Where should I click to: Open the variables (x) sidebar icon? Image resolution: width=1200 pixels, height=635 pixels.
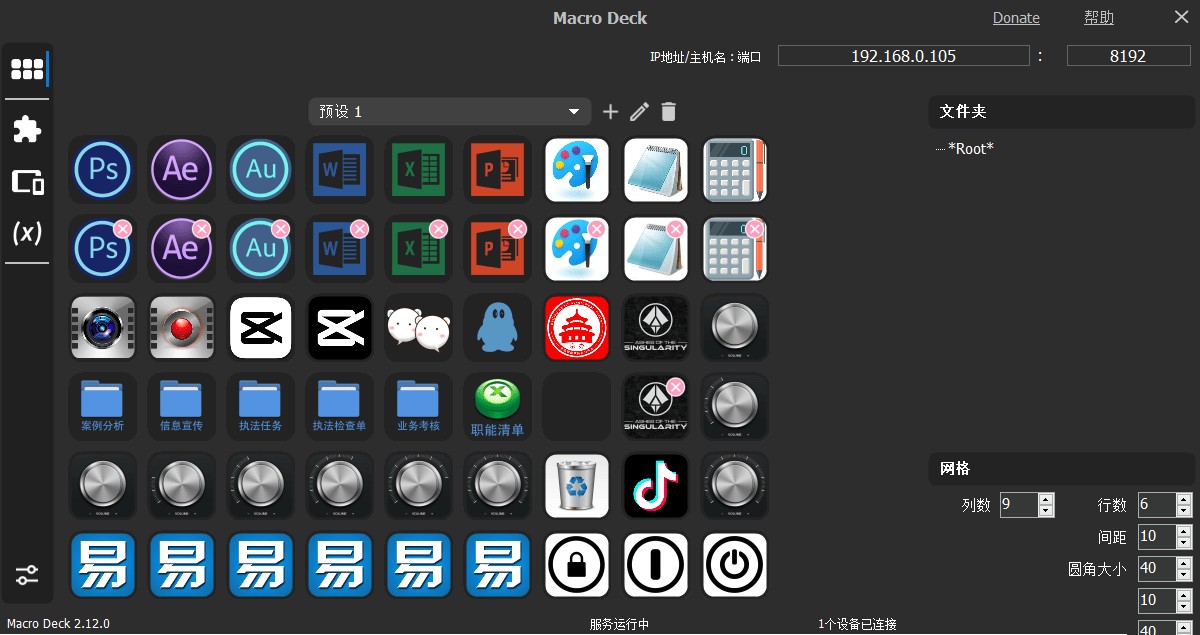point(27,233)
